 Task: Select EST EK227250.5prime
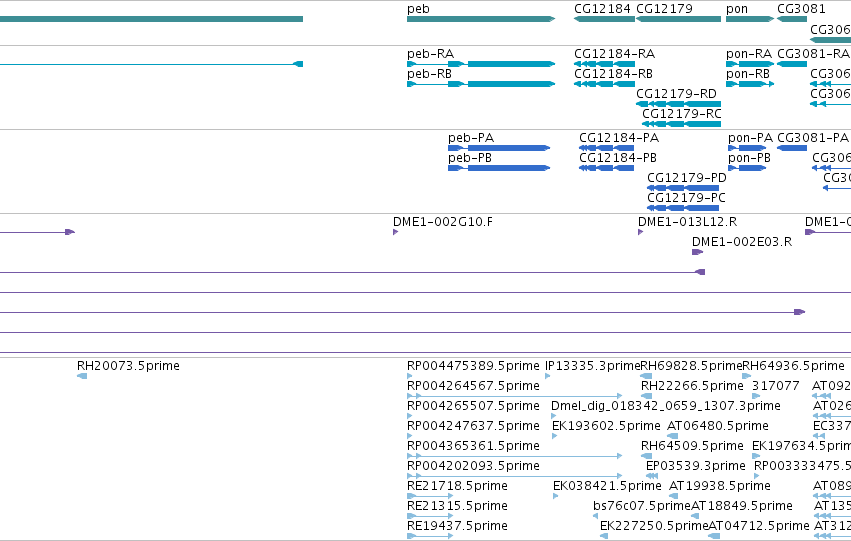[x=604, y=537]
